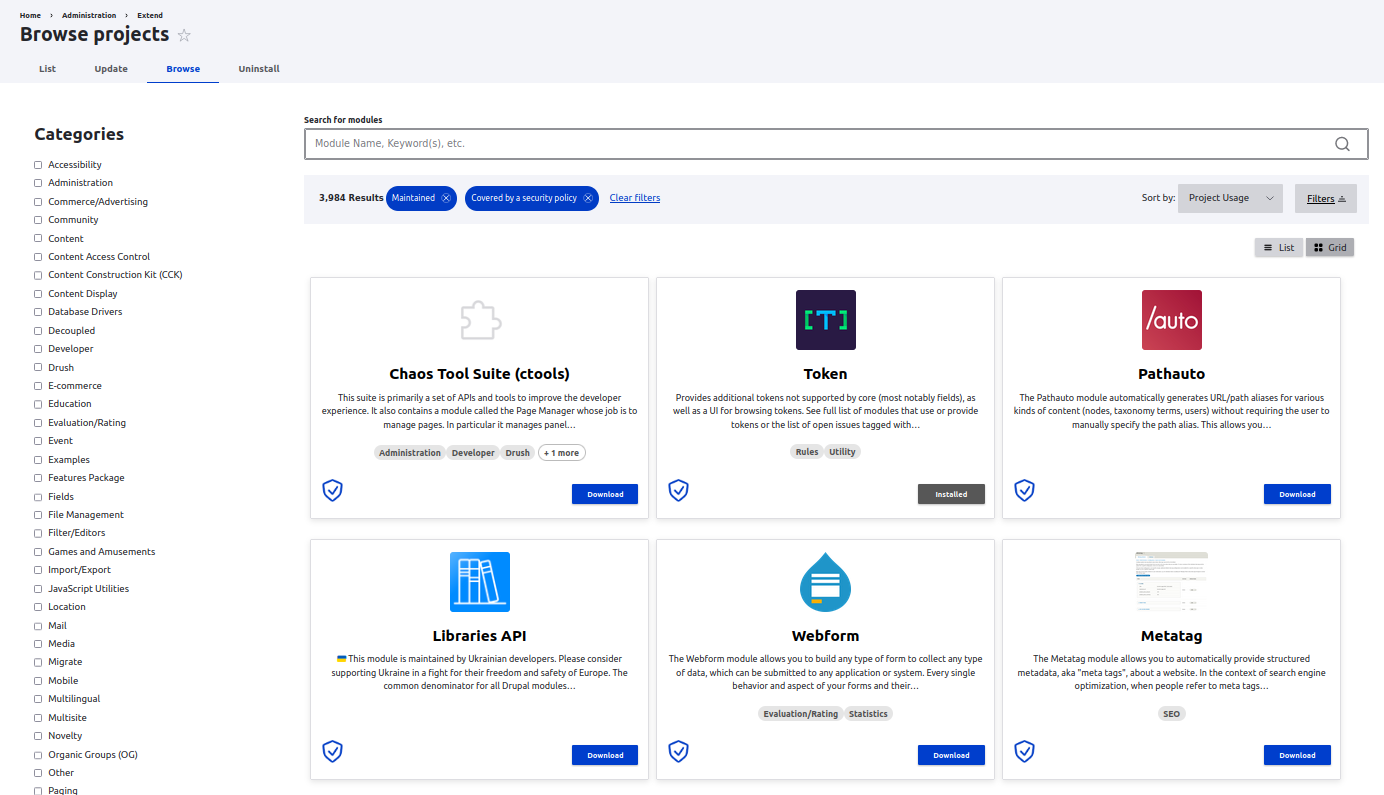Click the Drush tag on ctools card
Viewport: 1384px width, 795px height.
(x=518, y=453)
